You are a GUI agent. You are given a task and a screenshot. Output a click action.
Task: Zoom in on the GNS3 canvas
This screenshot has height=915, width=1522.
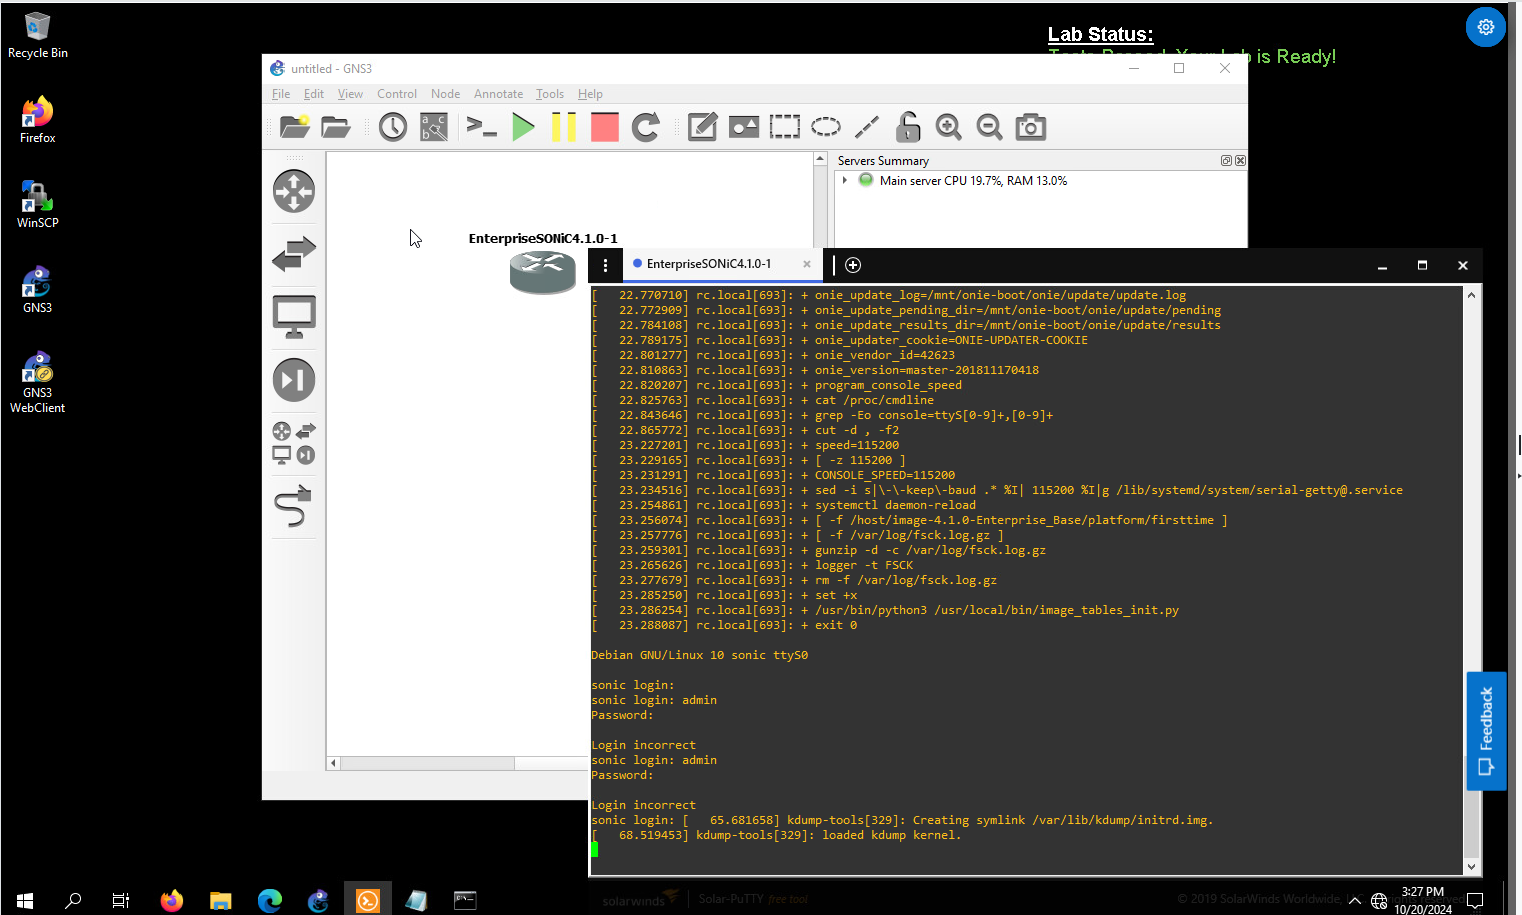click(x=949, y=127)
